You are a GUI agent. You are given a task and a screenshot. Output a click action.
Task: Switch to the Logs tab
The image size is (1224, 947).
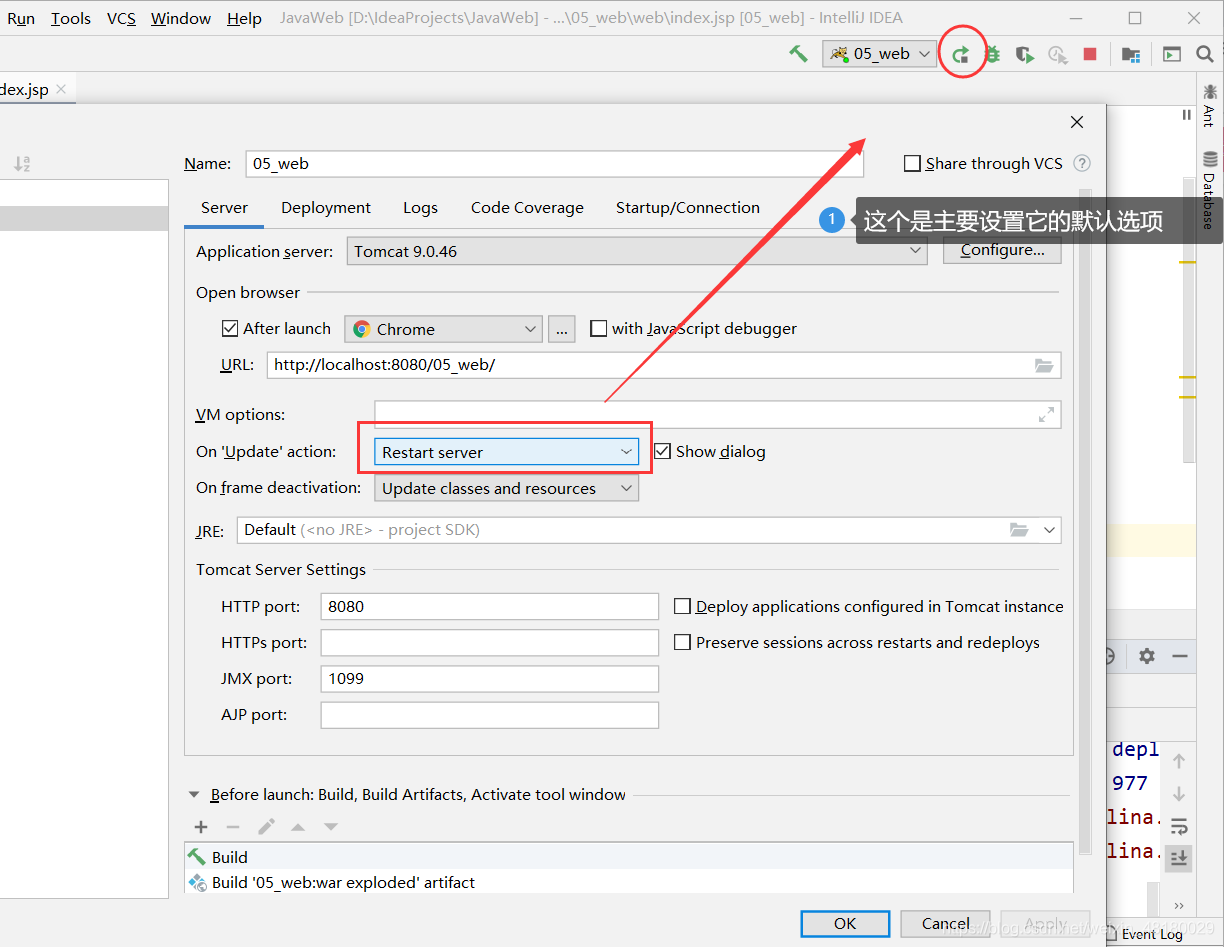[420, 207]
